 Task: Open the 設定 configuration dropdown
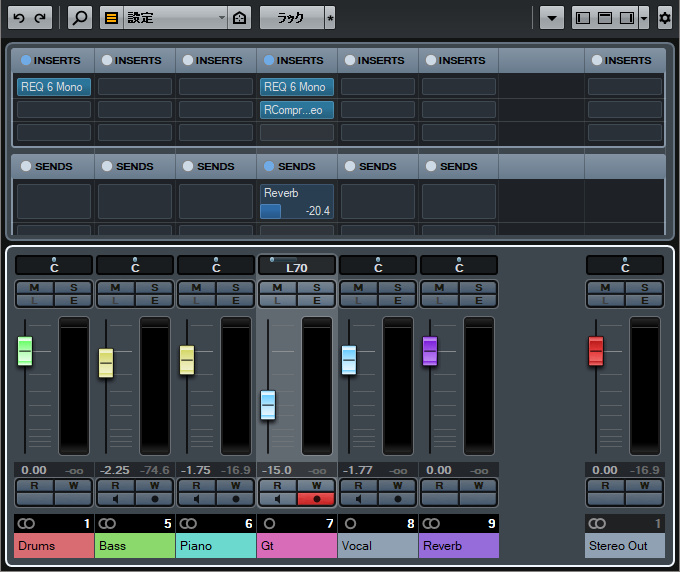175,18
